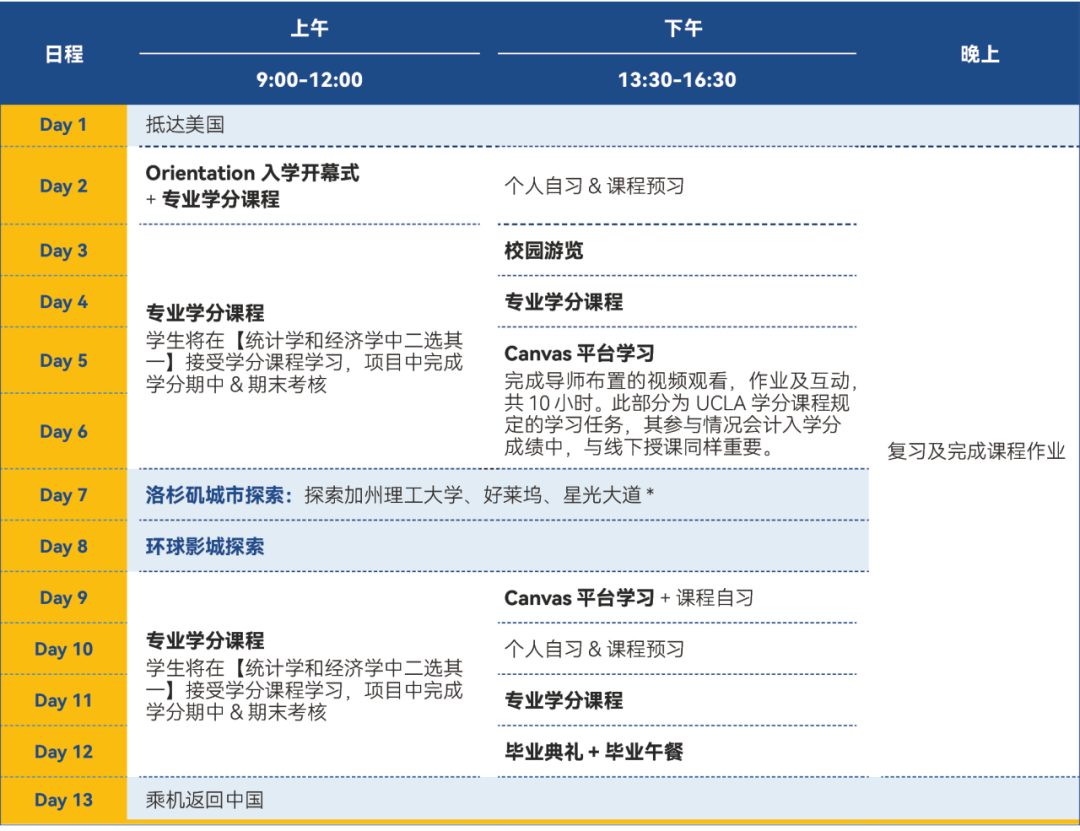Click the 洛杉矶城市探索 exploration row
Viewport: 1080px width, 831px height.
click(x=400, y=495)
